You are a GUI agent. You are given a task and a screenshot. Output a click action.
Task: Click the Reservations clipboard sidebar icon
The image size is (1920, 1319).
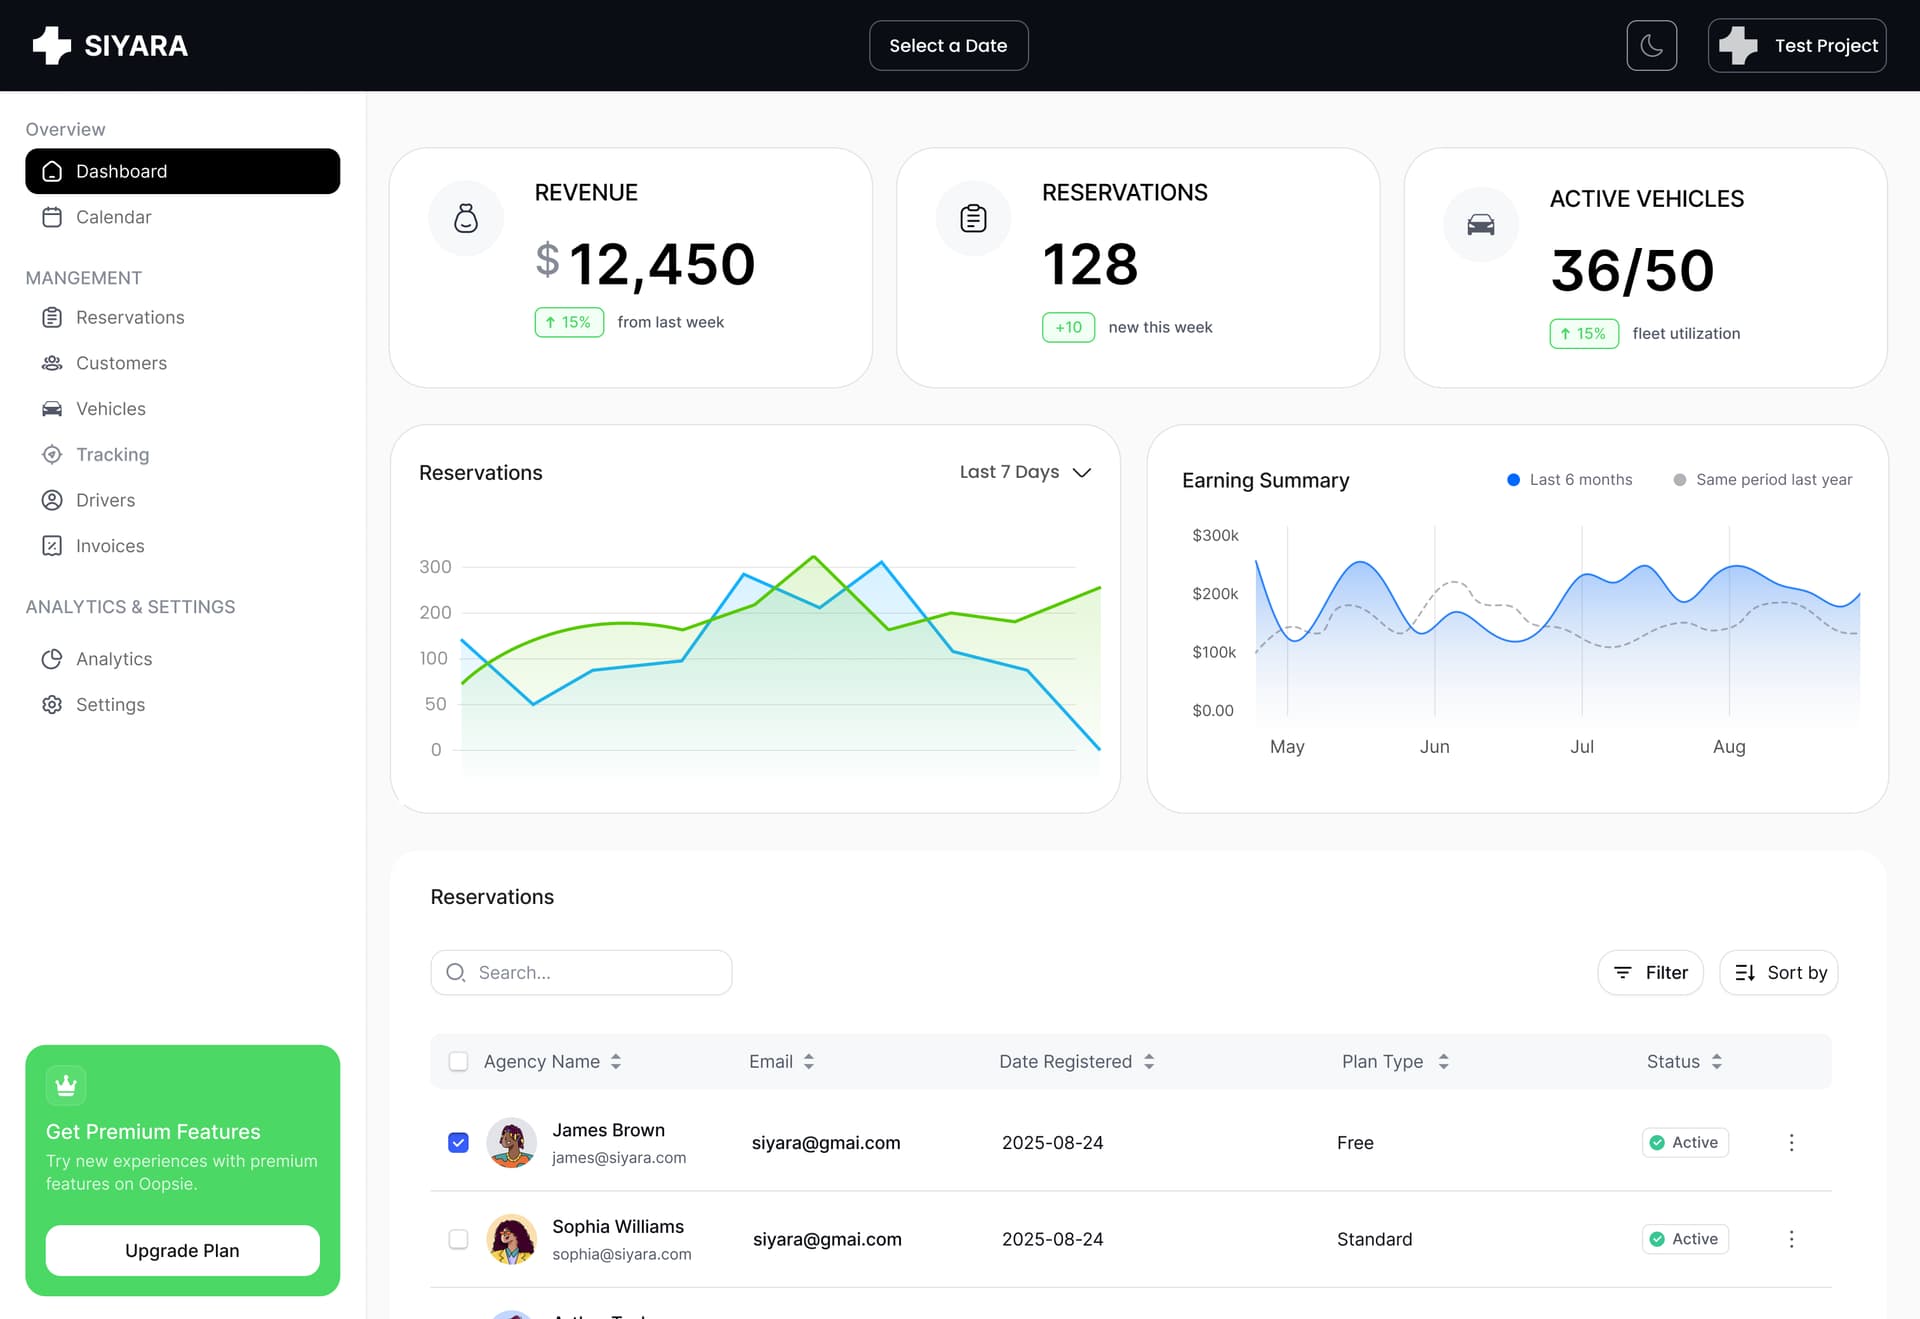(x=52, y=317)
